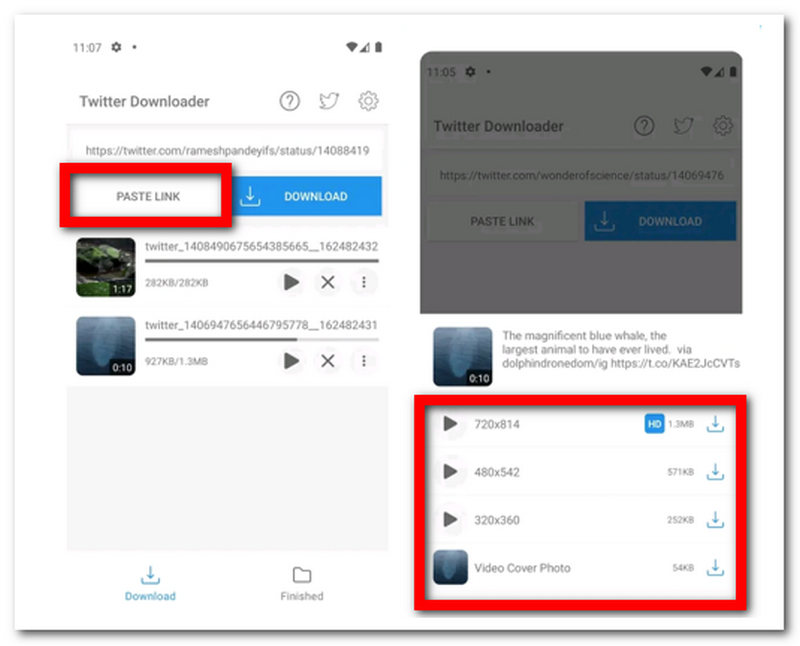Click the progress bar of the 282KB/282KB download
This screenshot has height=646, width=800.
(x=262, y=261)
